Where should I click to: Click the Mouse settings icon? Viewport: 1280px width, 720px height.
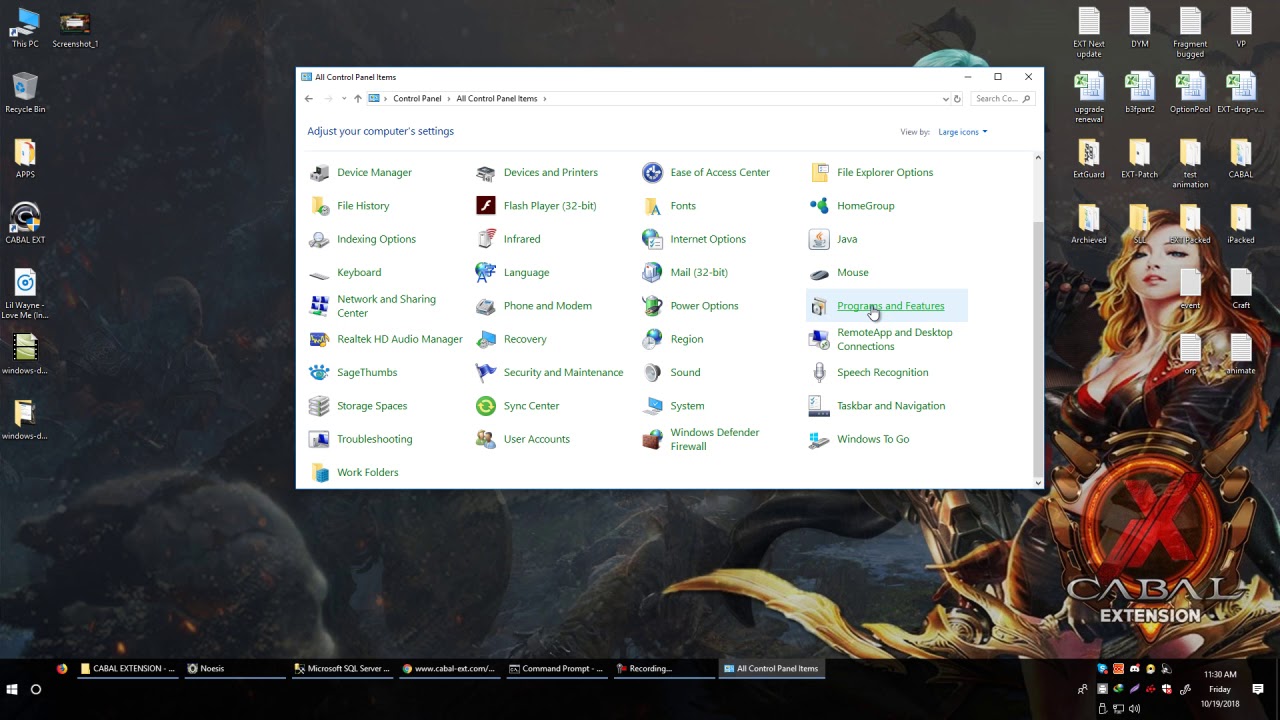819,273
